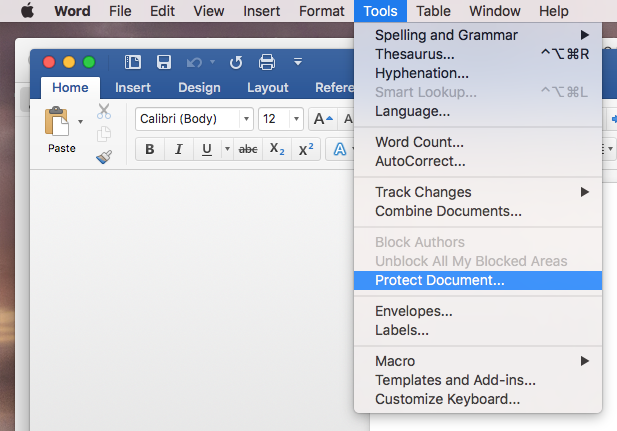Image resolution: width=617 pixels, height=431 pixels.
Task: Switch to the Insert ribbon tab
Action: point(133,87)
